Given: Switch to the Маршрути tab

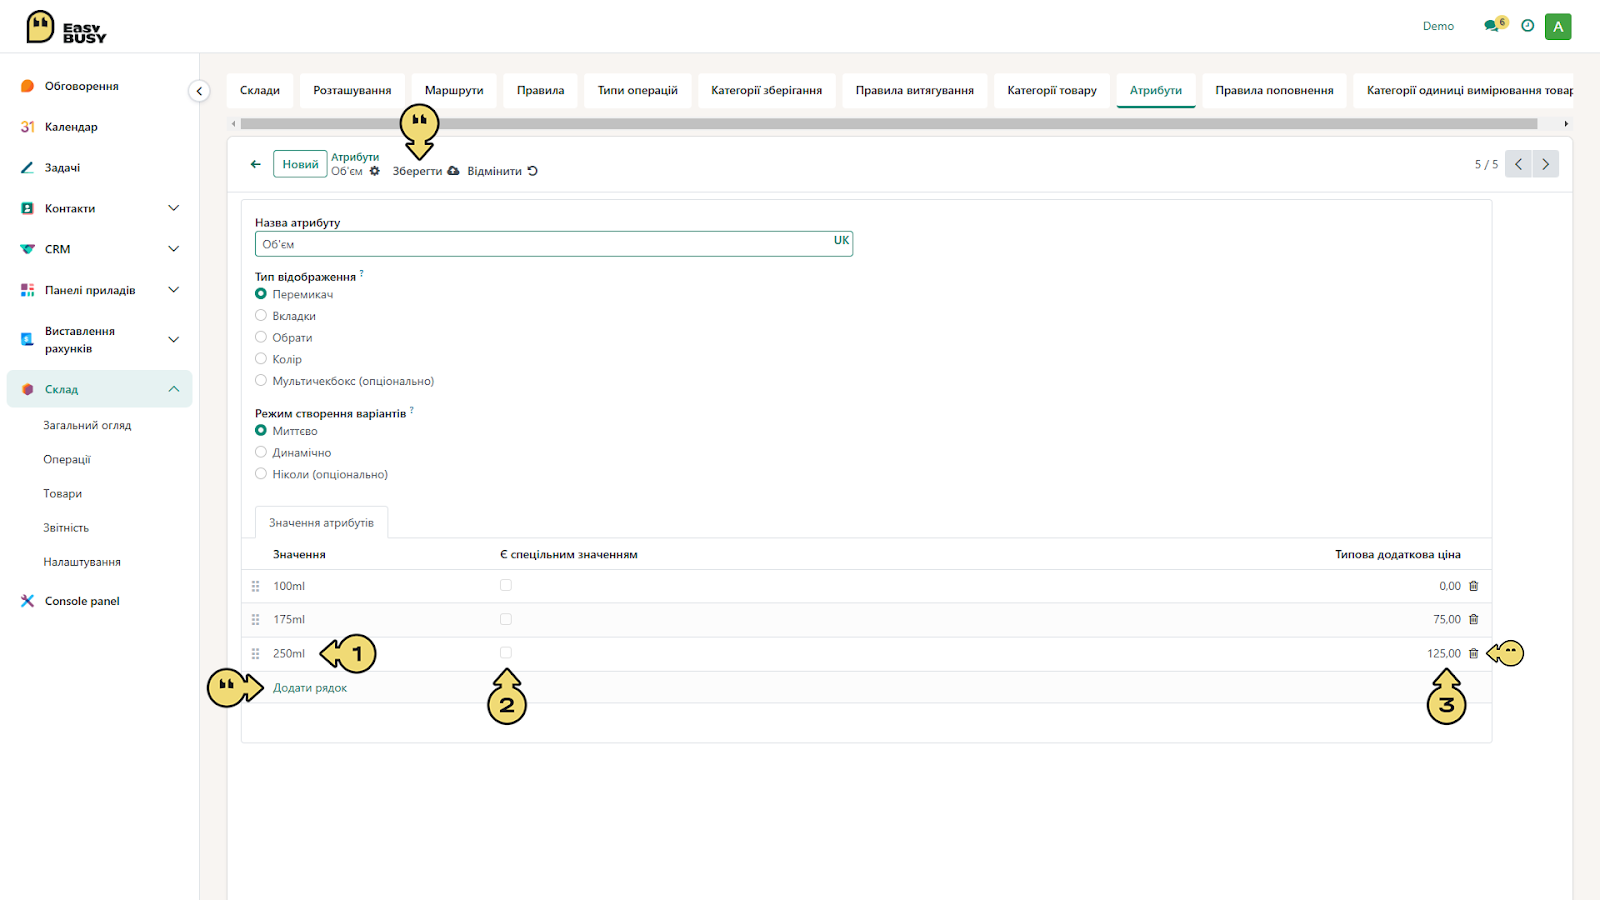Looking at the screenshot, I should tap(454, 90).
